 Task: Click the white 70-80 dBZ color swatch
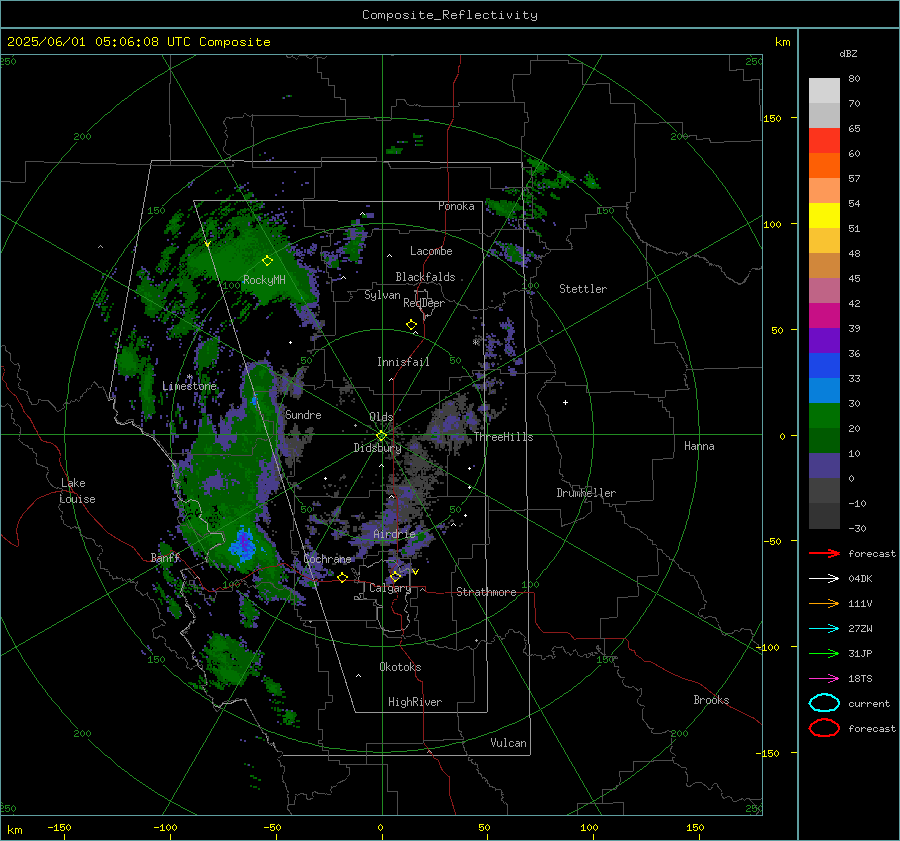point(824,91)
